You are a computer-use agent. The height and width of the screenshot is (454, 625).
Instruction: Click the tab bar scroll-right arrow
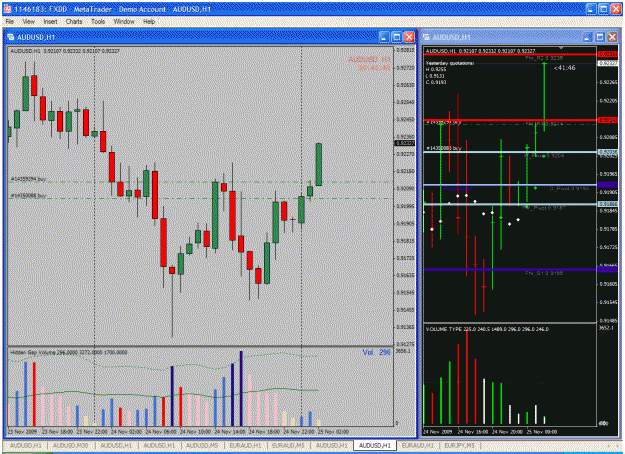617,445
